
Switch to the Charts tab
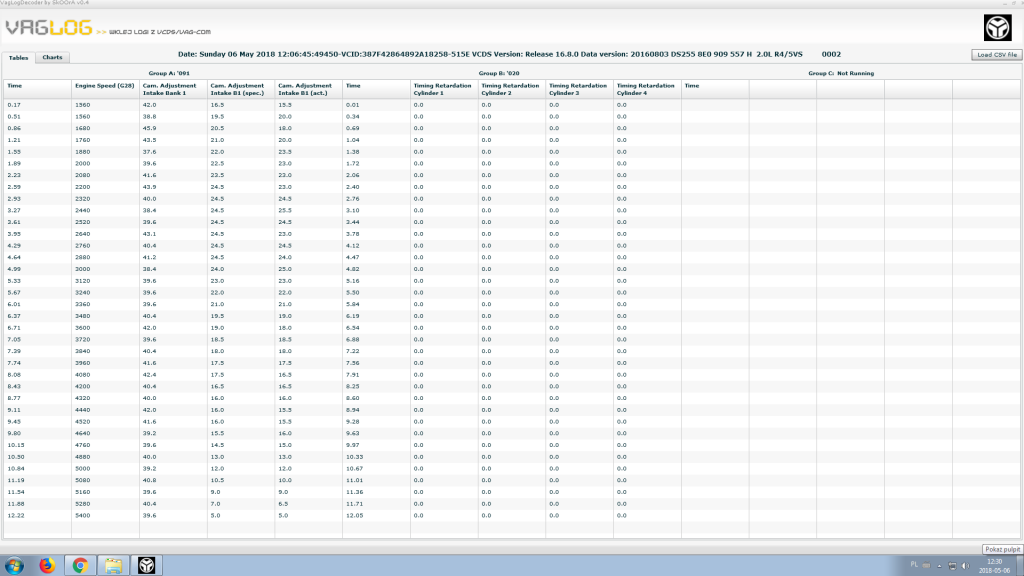52,57
